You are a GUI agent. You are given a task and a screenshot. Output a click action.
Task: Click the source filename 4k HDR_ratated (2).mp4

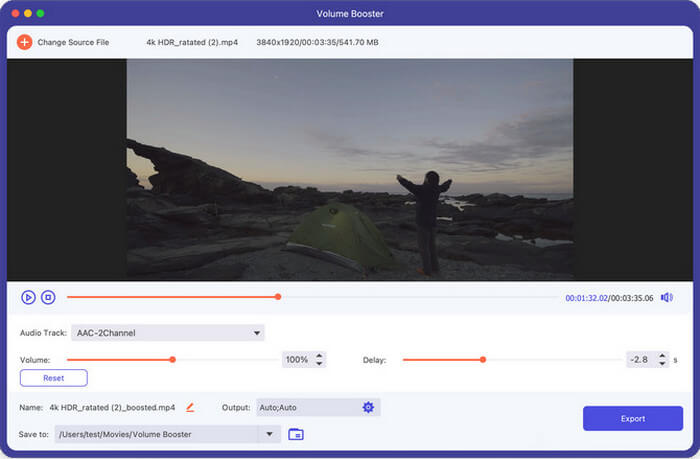click(192, 42)
